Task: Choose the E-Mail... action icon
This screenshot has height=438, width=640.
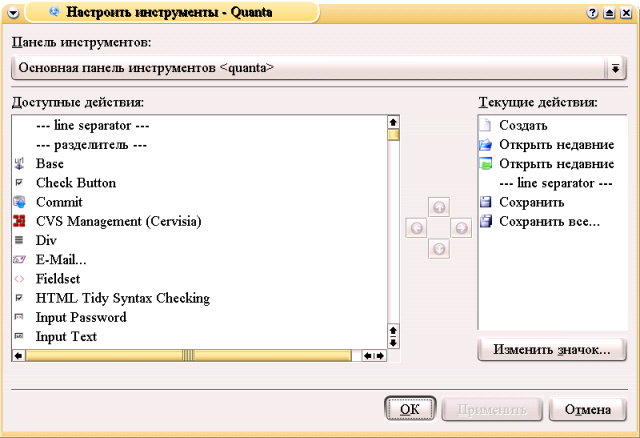Action: tap(19, 260)
